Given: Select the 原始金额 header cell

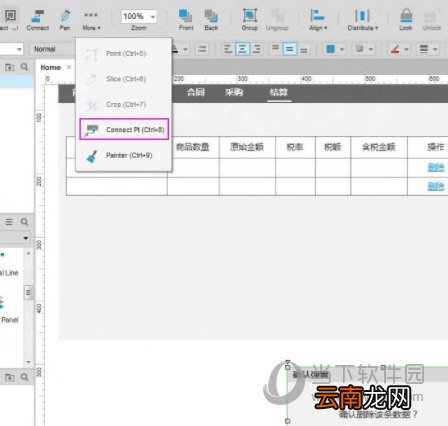Looking at the screenshot, I should coord(247,147).
